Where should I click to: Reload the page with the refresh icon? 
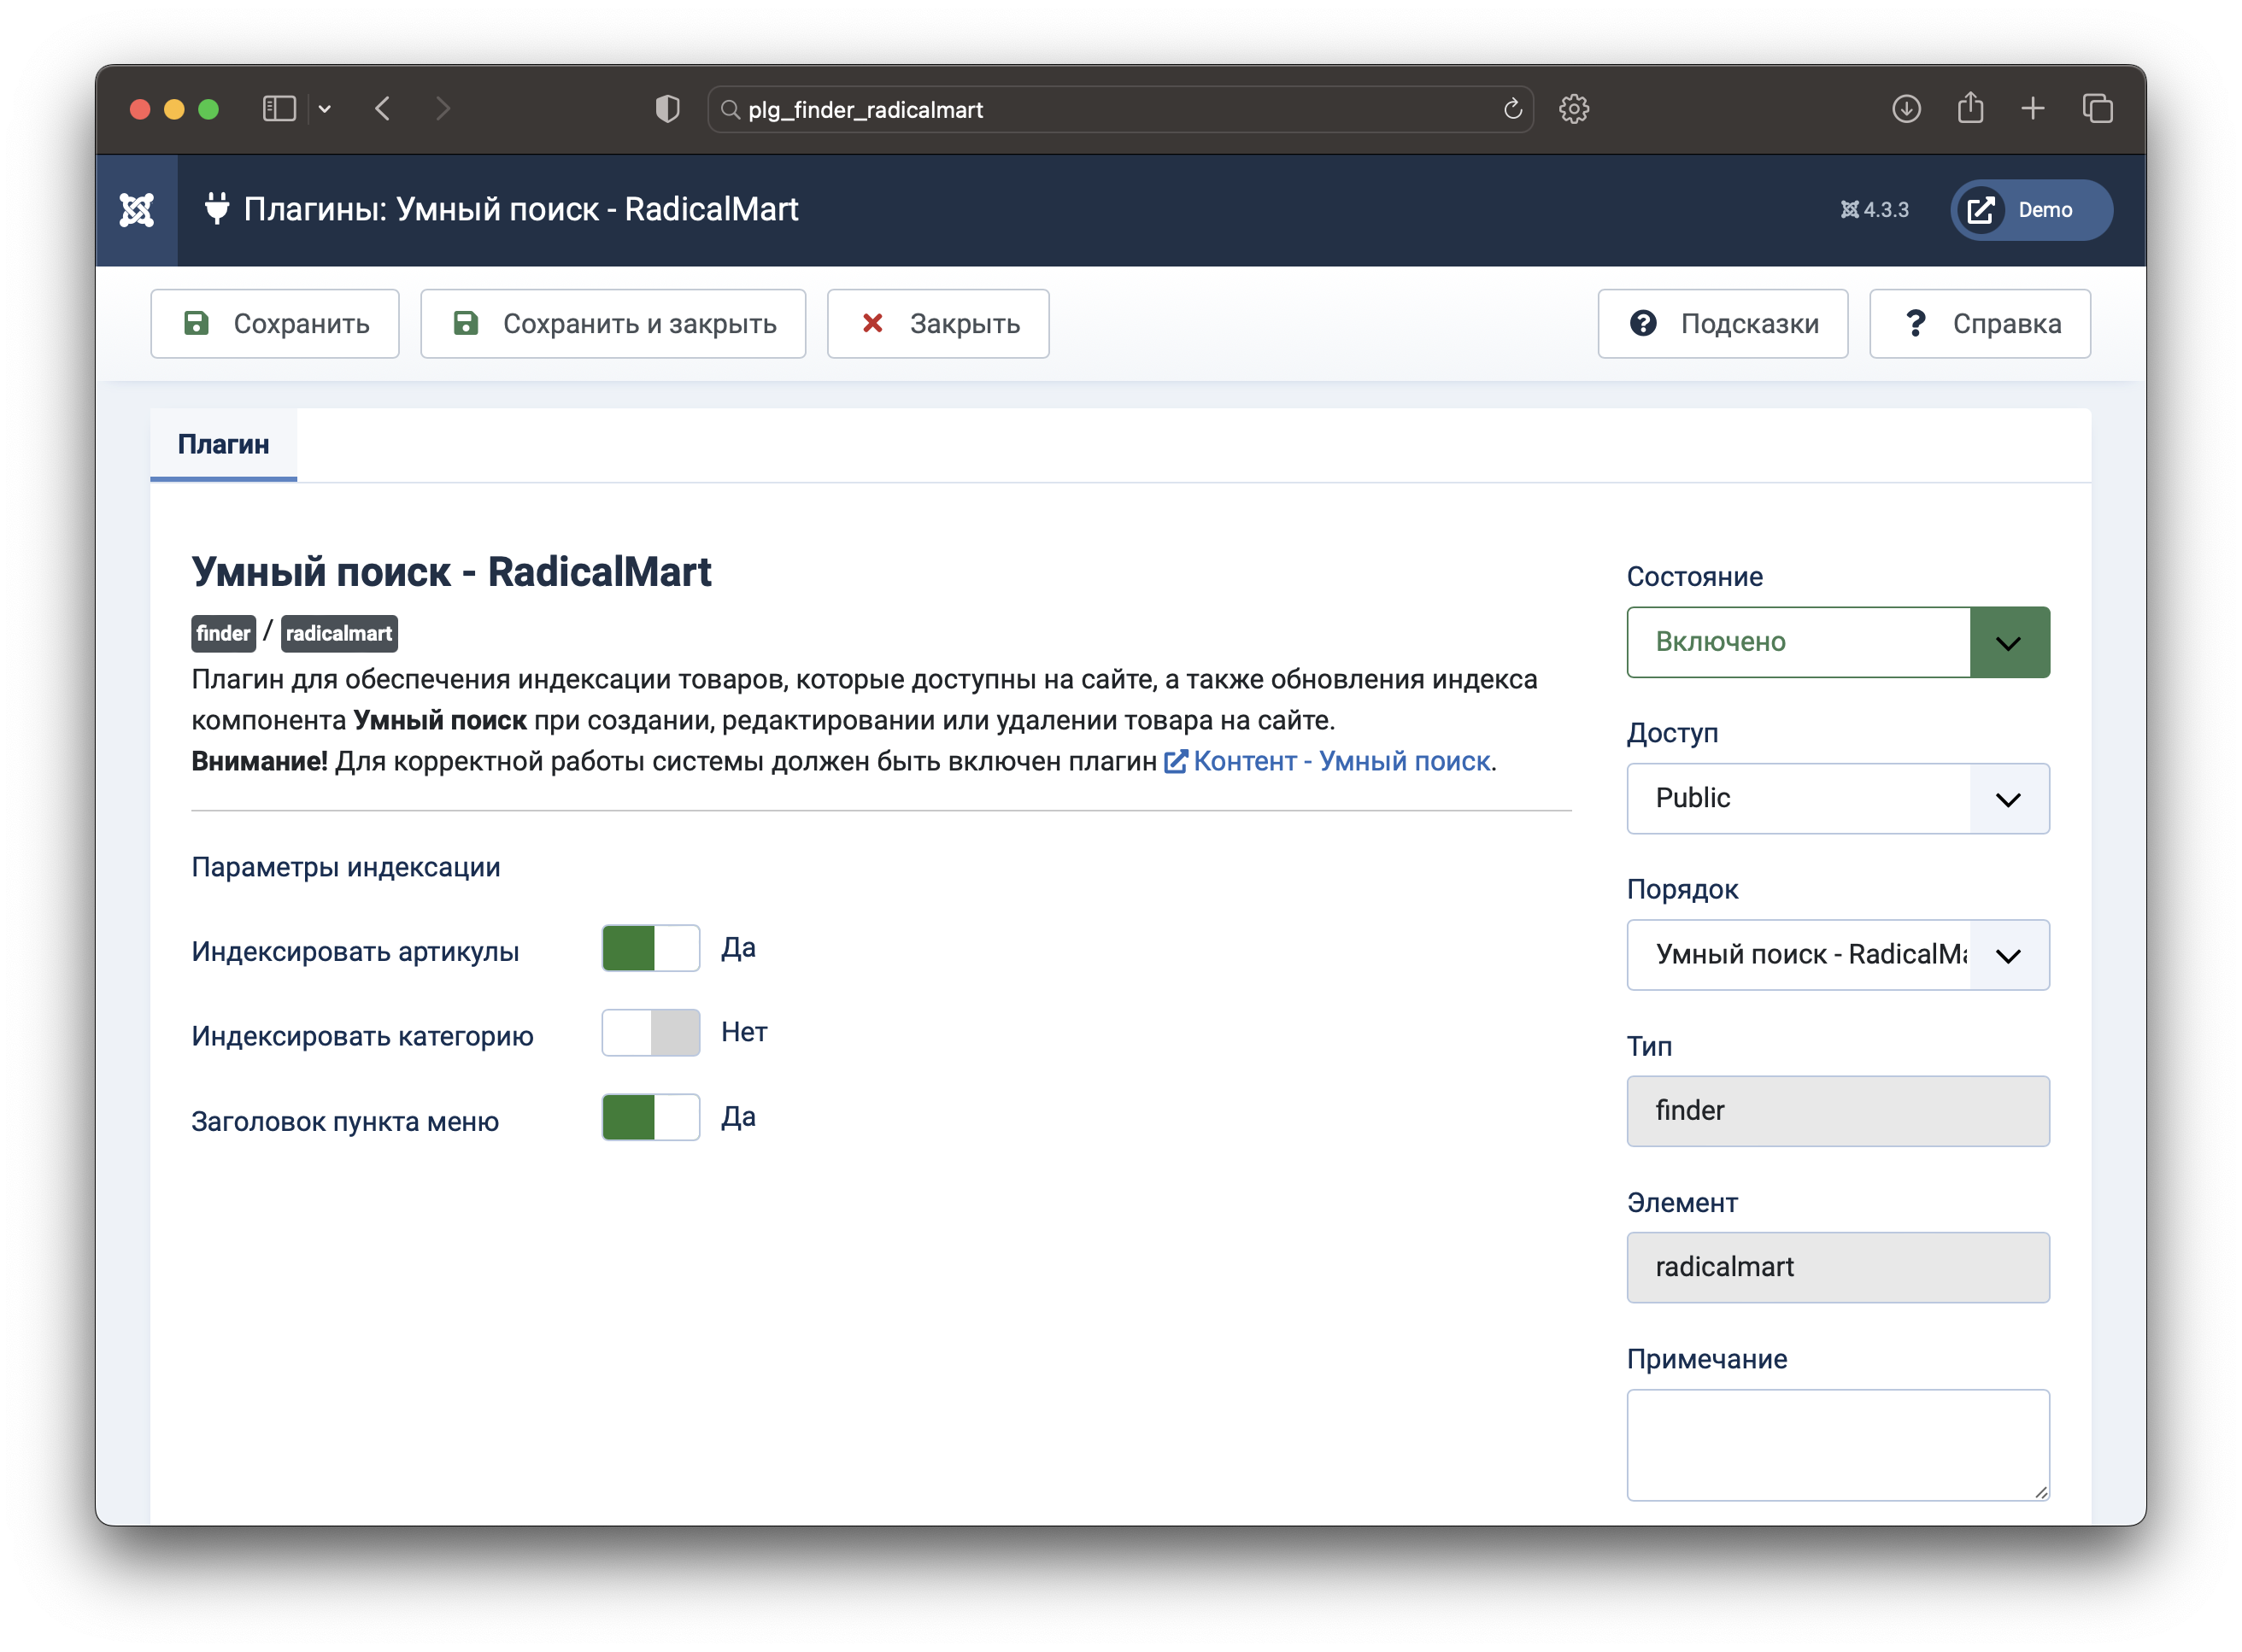tap(1512, 109)
